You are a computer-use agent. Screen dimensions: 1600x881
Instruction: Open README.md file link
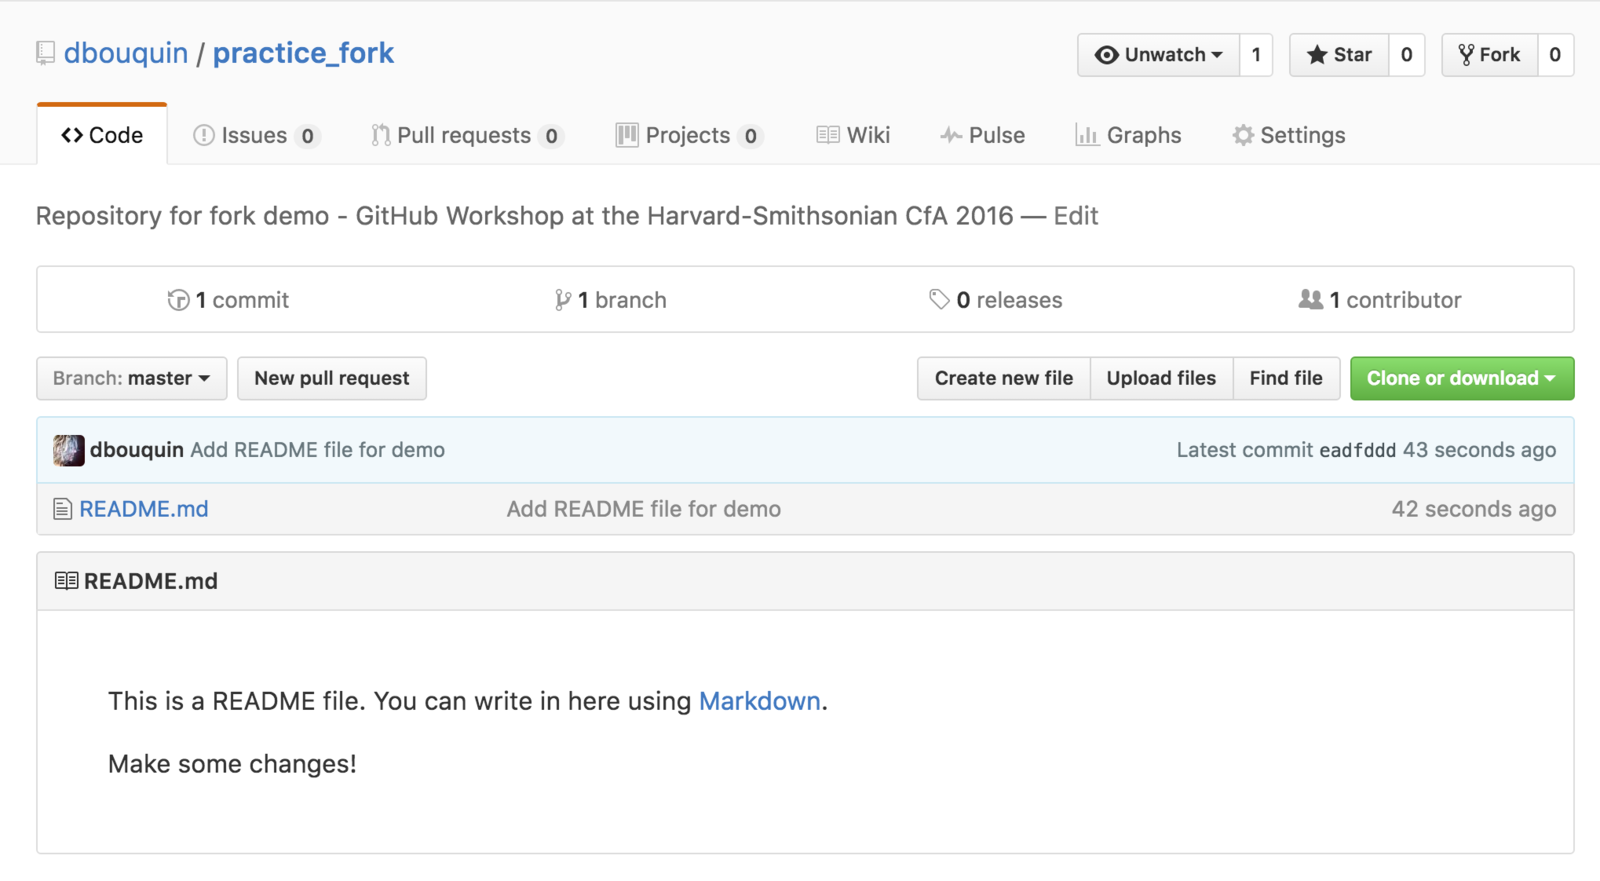coord(144,509)
